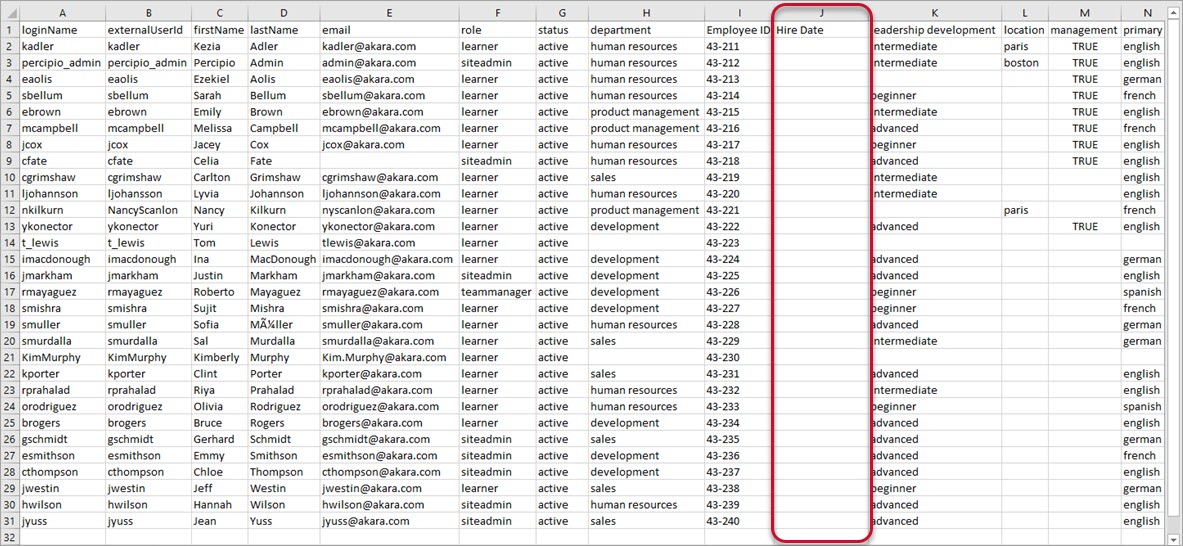
Task: Select row 12 header number
Action: [x=9, y=210]
